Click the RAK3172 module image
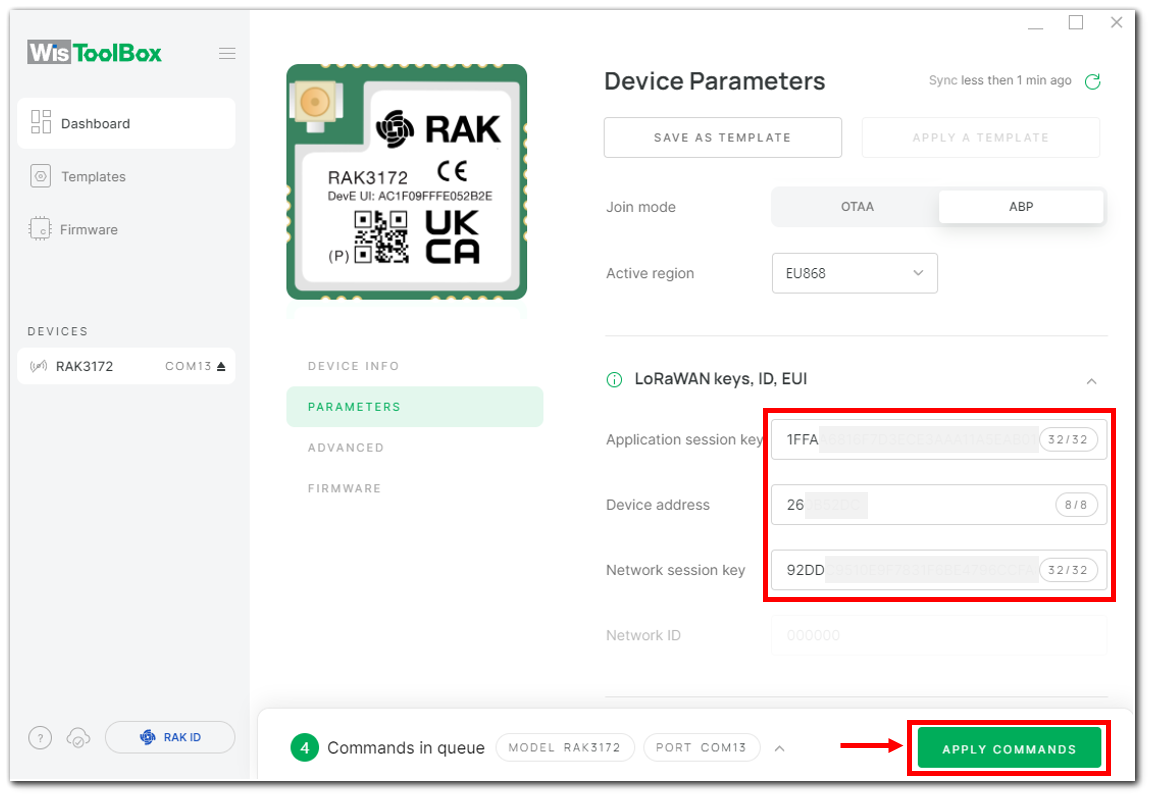 pyautogui.click(x=407, y=182)
